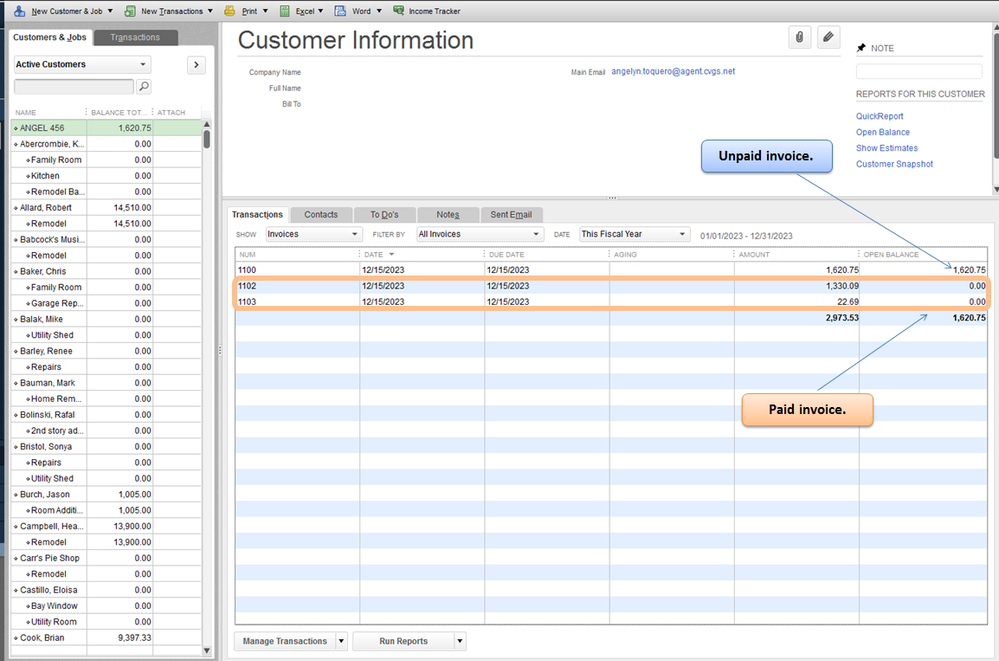Click the NOTE text field
Viewport: 999px width, 661px height.
pos(919,71)
